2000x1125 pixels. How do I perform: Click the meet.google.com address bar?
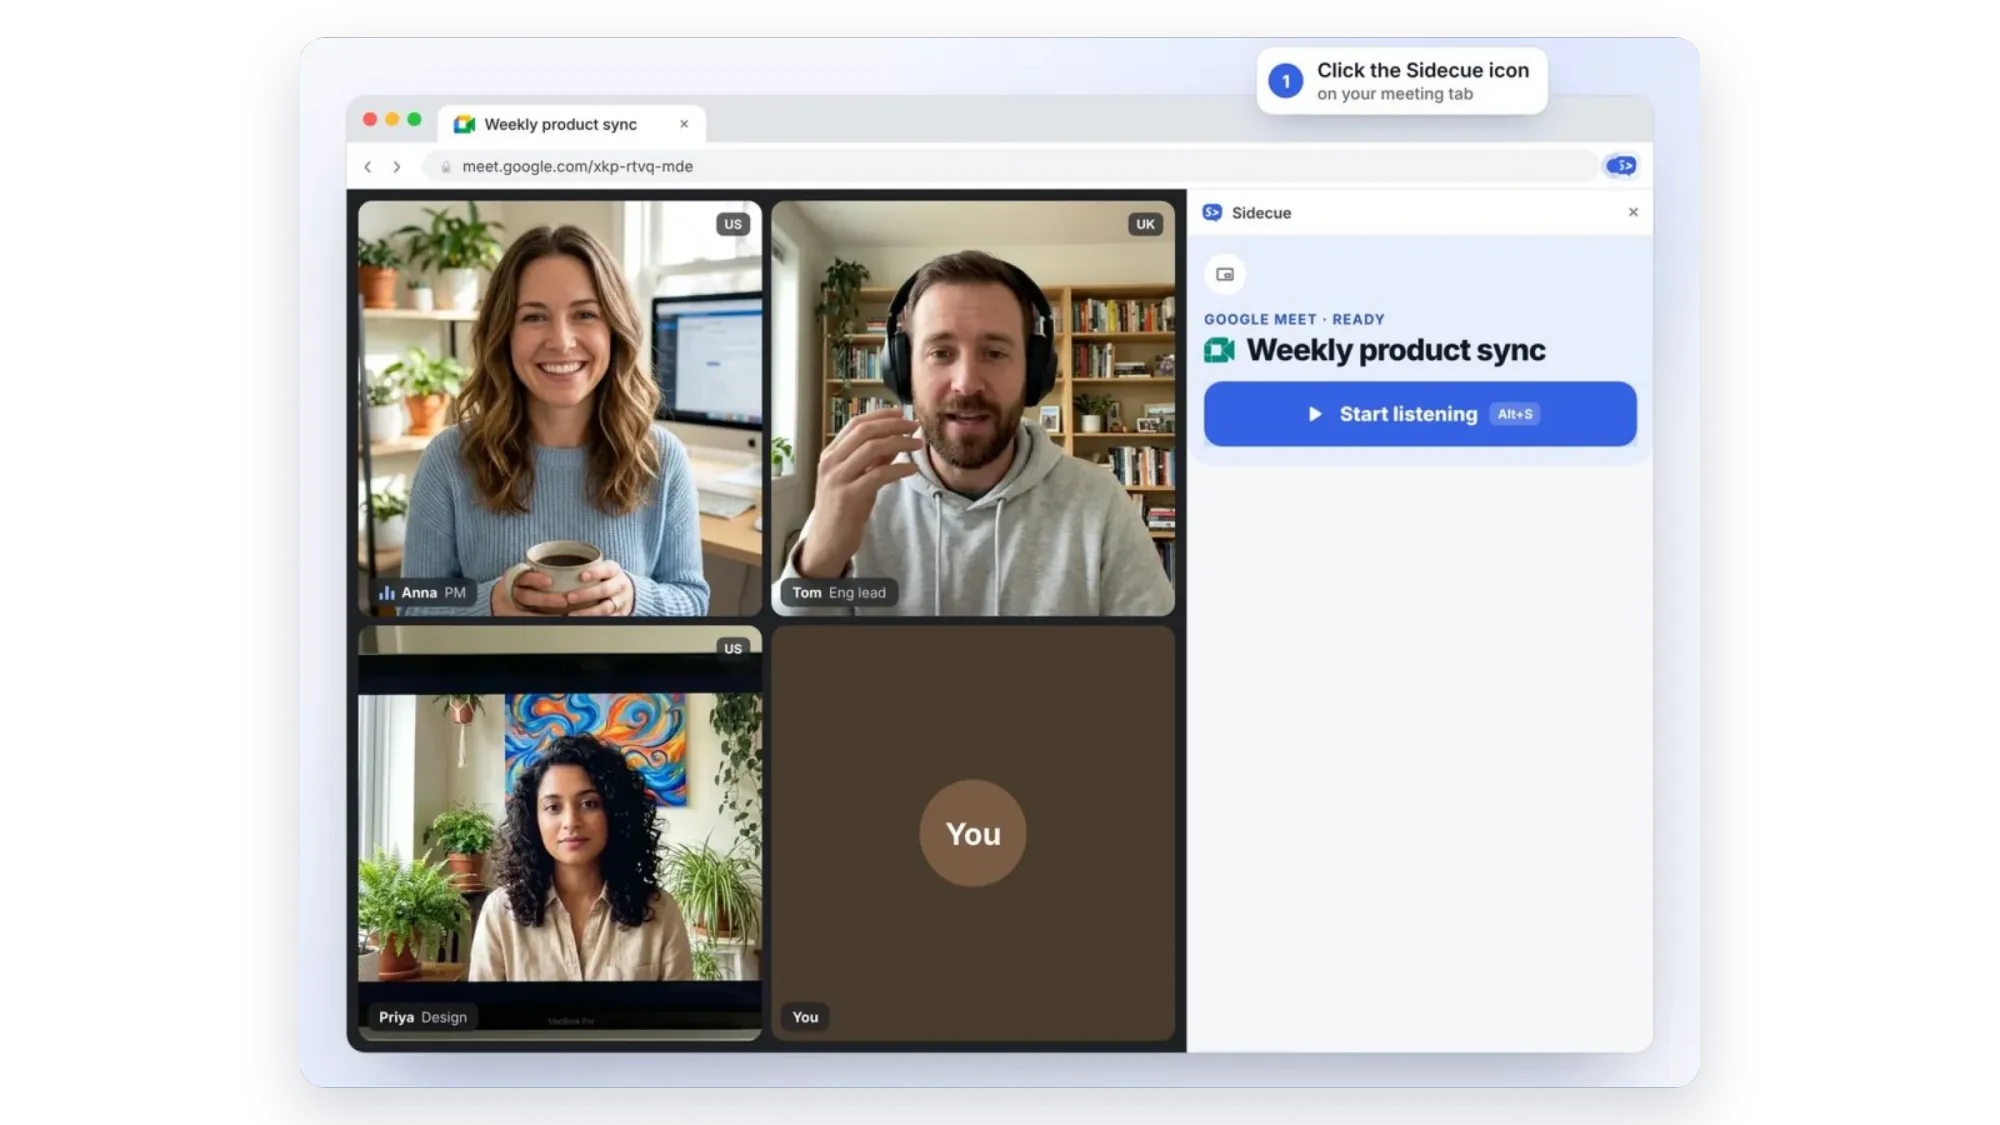[1010, 166]
